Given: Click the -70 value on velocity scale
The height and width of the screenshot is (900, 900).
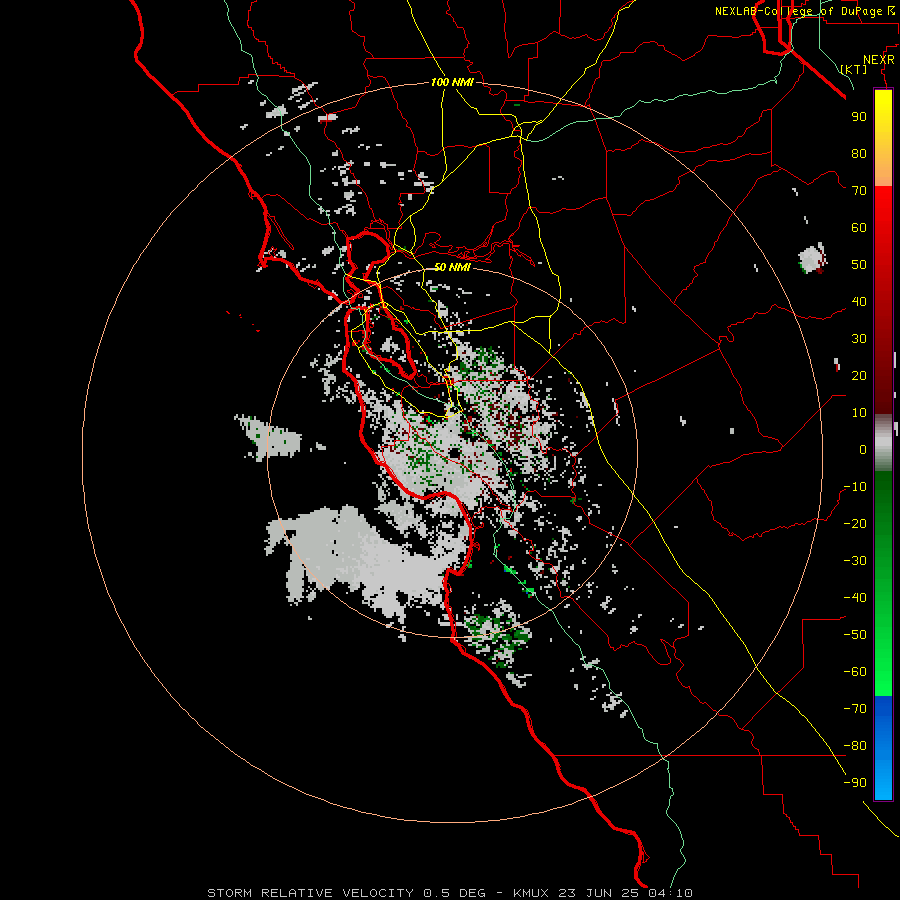Looking at the screenshot, I should (855, 709).
